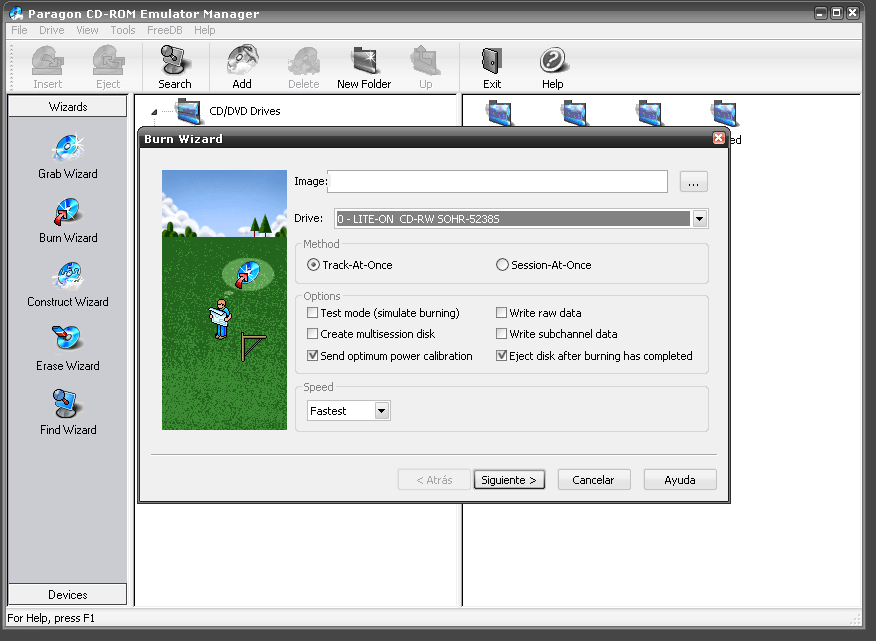Launch the Erase Wizard
Viewport: 876px width, 641px height.
tap(67, 347)
